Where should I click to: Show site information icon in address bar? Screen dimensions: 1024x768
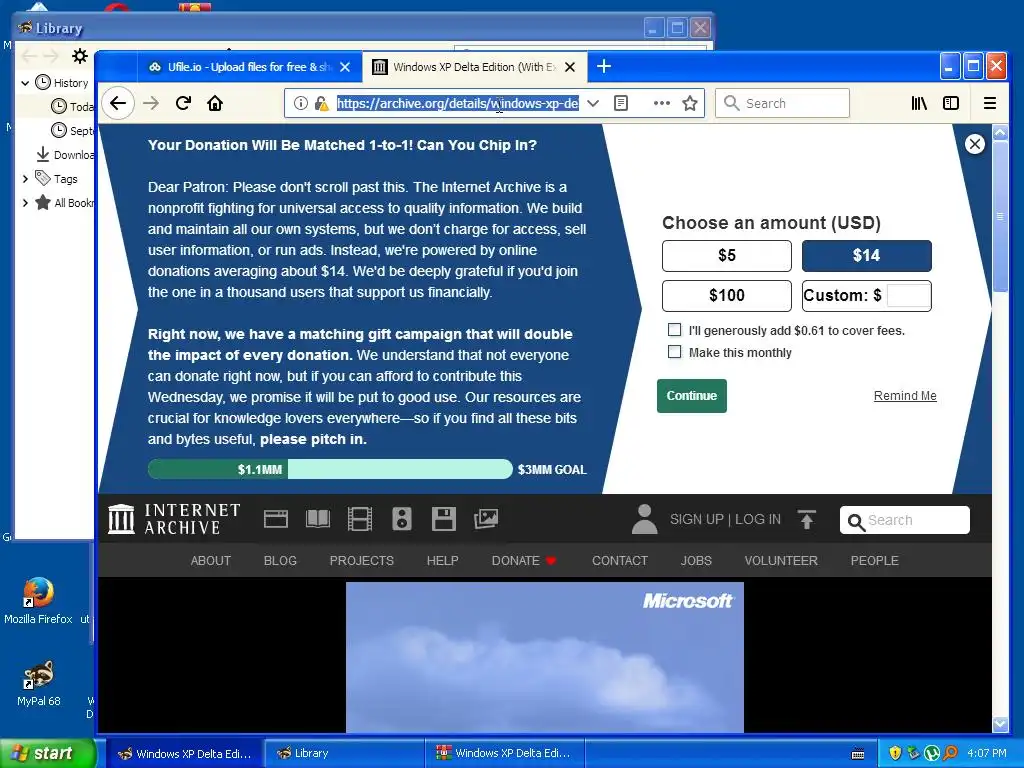click(300, 103)
